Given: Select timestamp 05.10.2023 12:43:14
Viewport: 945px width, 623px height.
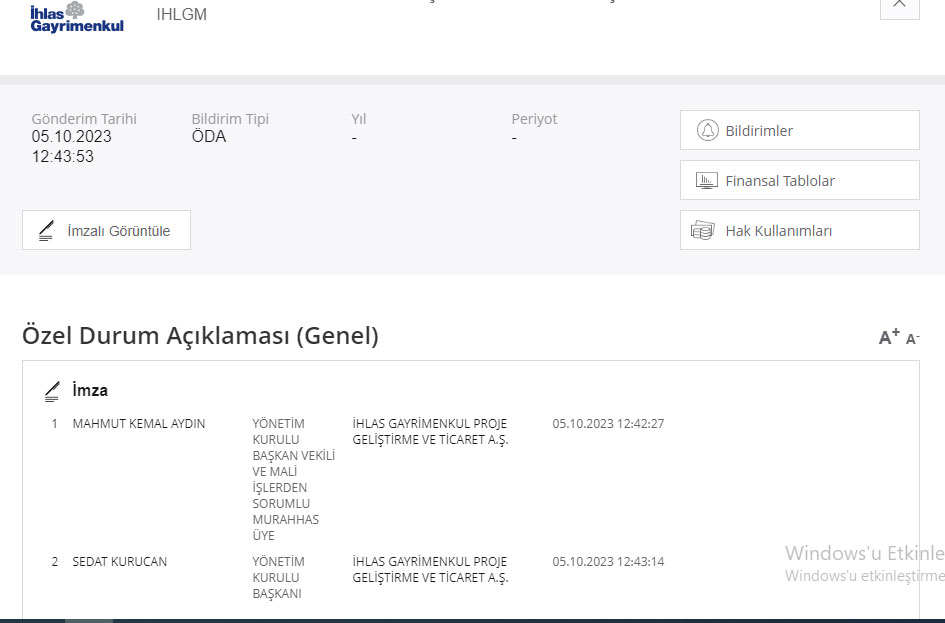Looking at the screenshot, I should [608, 562].
